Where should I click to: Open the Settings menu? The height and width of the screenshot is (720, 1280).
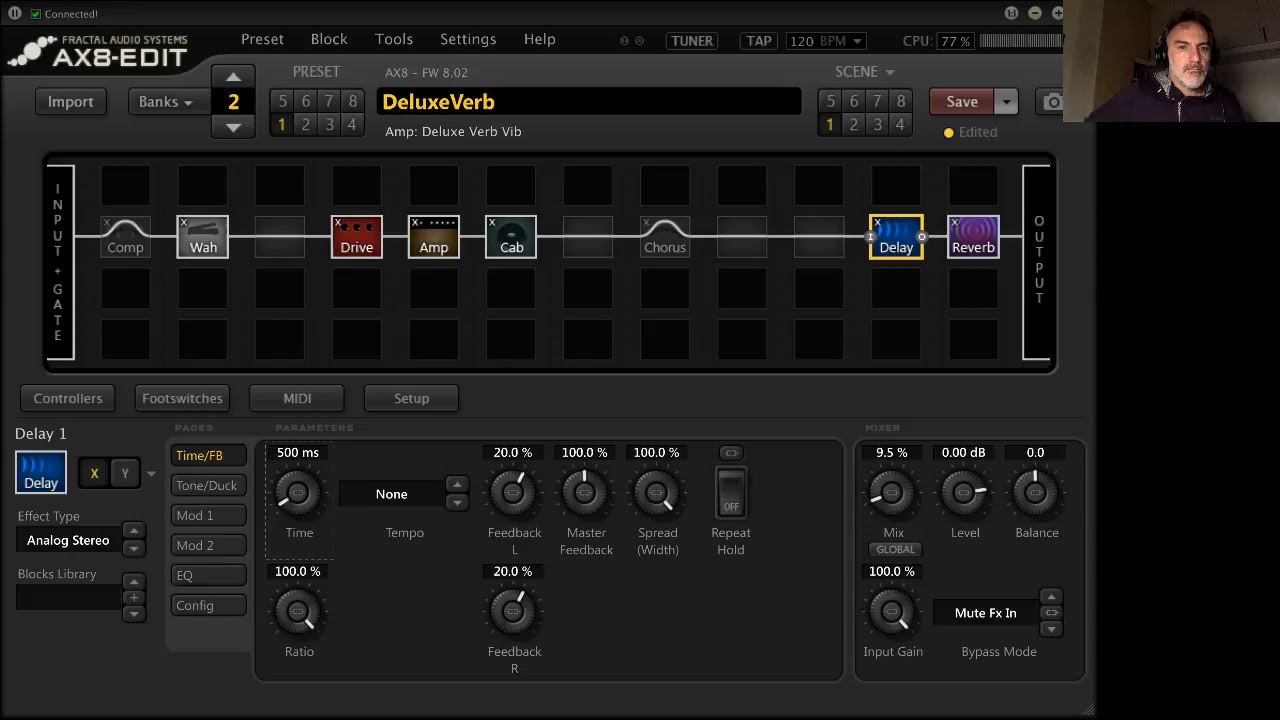(468, 39)
